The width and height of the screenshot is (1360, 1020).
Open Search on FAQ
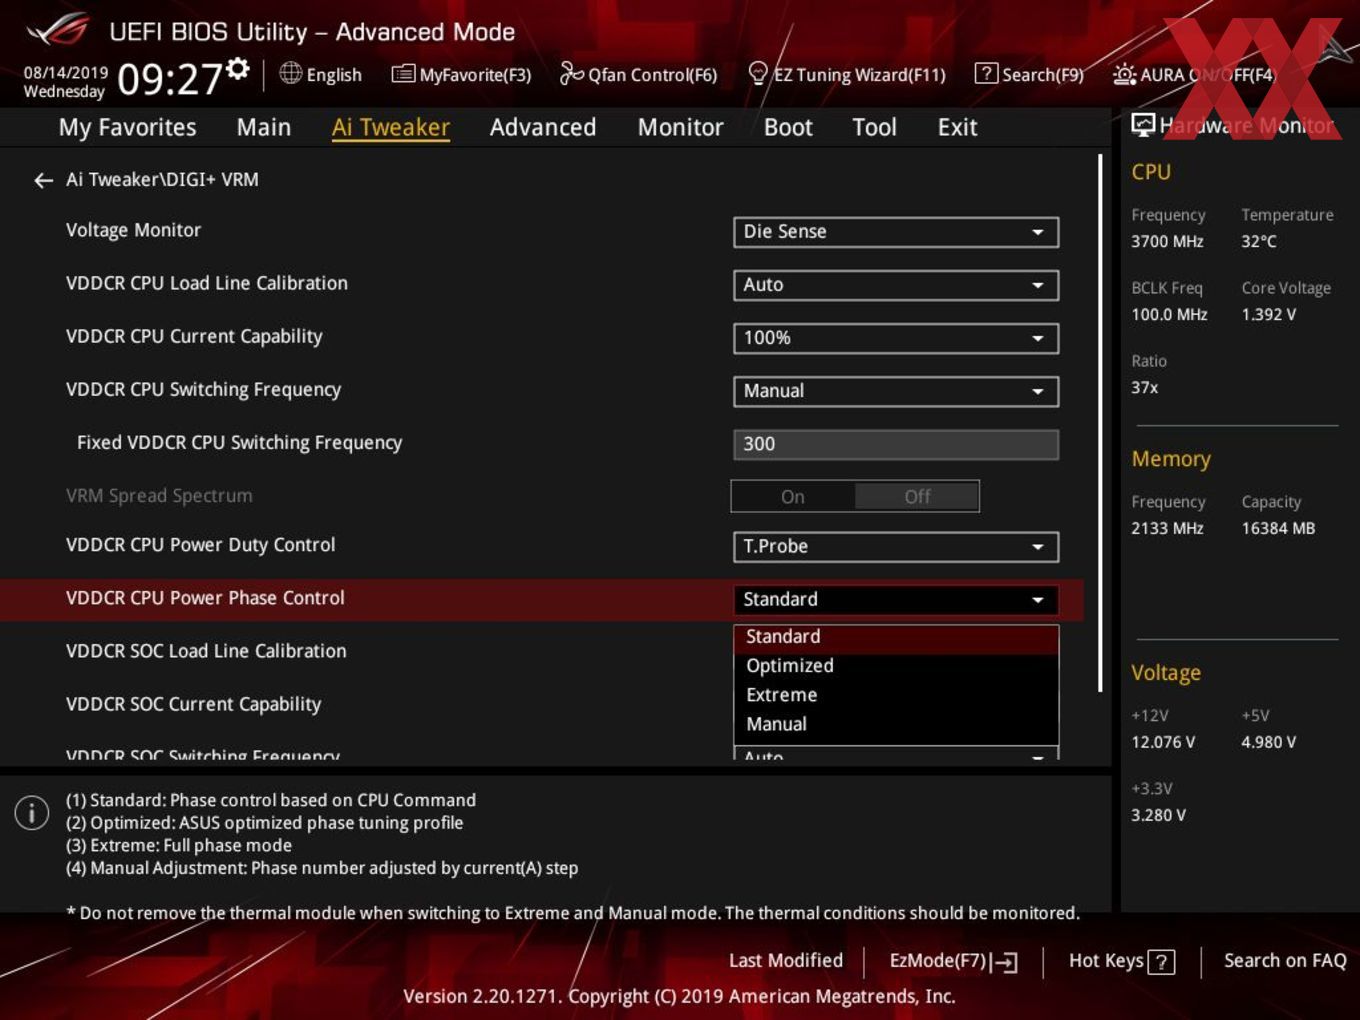[x=1285, y=960]
